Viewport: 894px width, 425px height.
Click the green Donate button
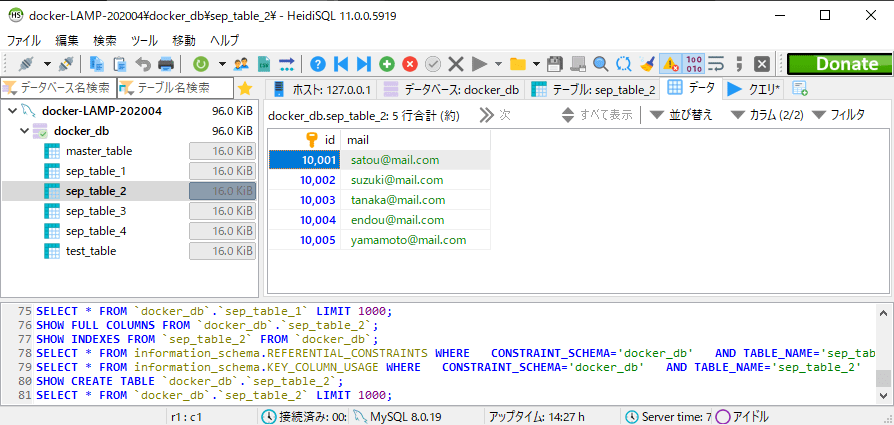[839, 64]
